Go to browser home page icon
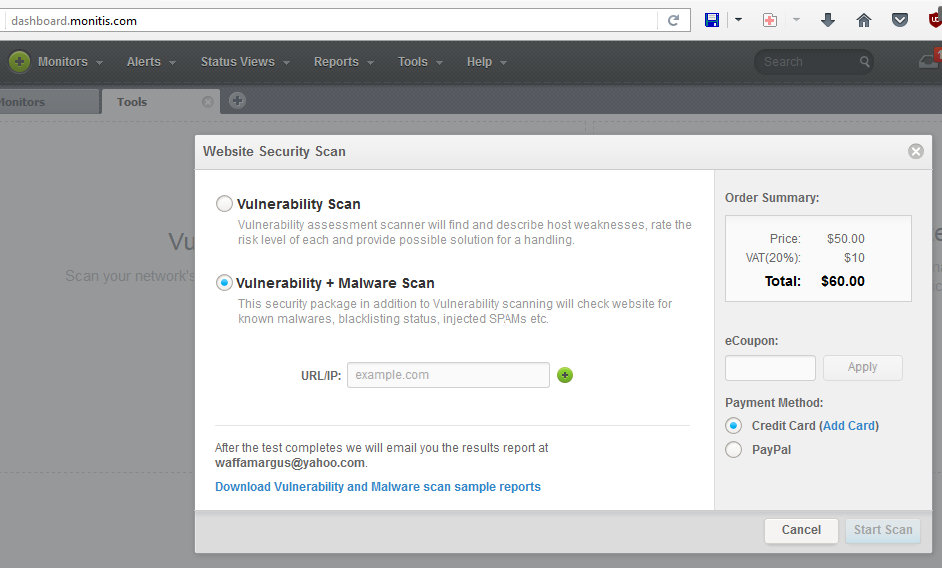This screenshot has height=568, width=942. (864, 20)
